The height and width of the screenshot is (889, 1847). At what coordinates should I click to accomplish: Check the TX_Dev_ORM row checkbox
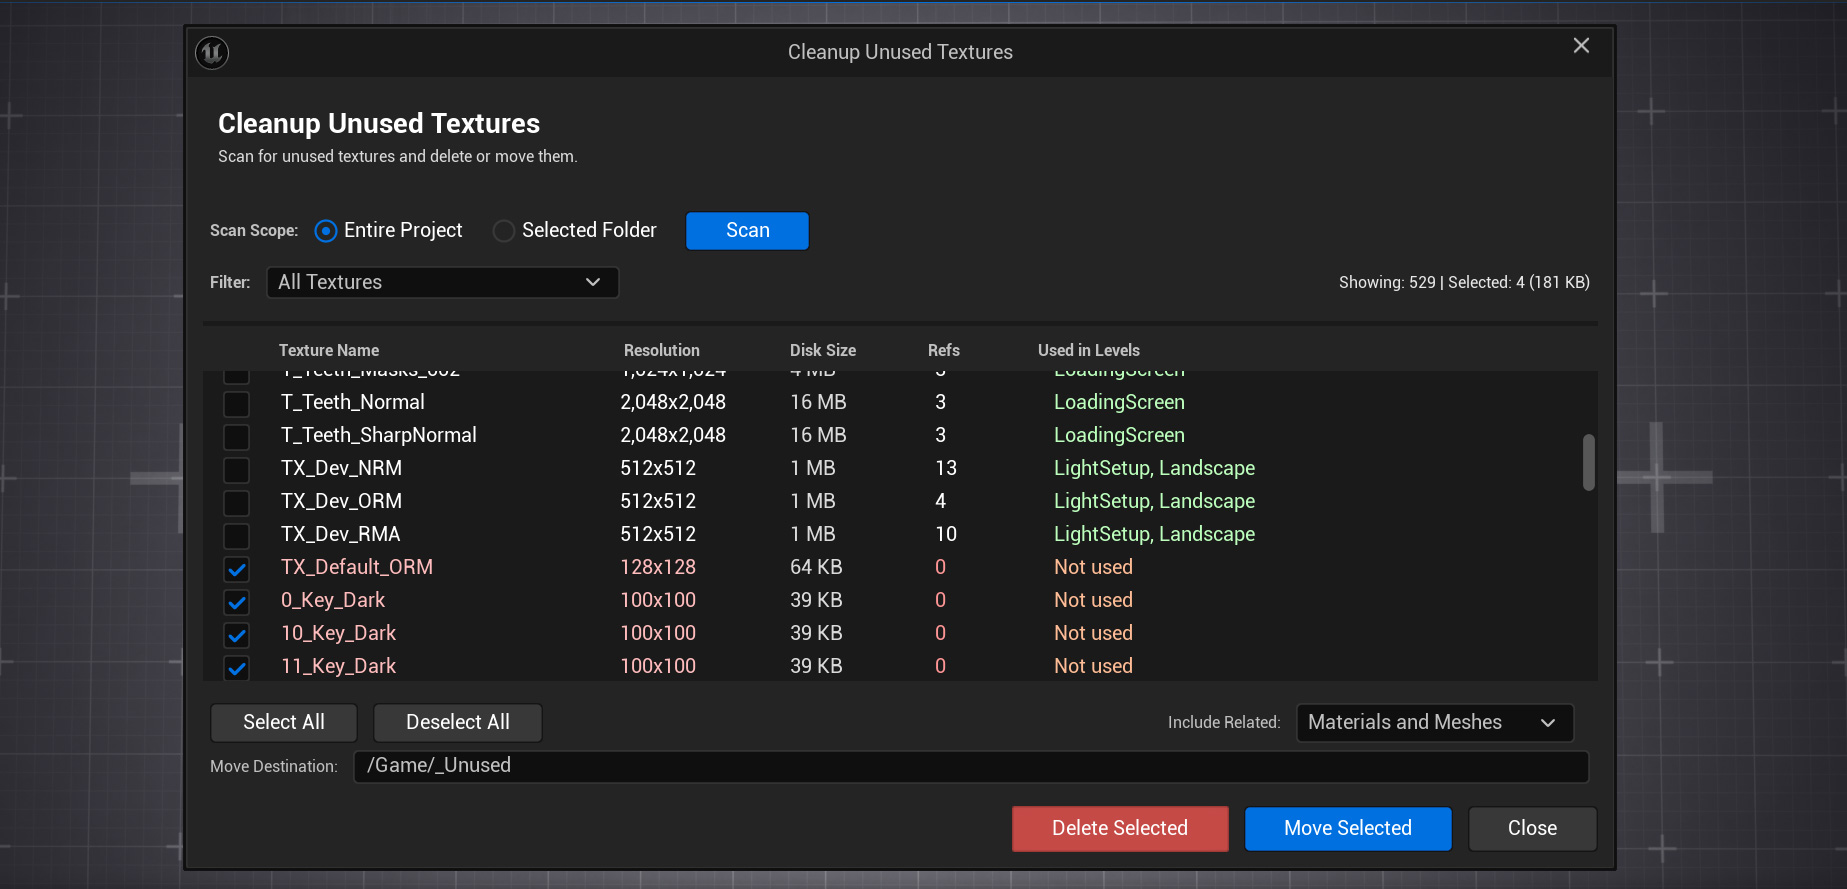[x=236, y=502]
